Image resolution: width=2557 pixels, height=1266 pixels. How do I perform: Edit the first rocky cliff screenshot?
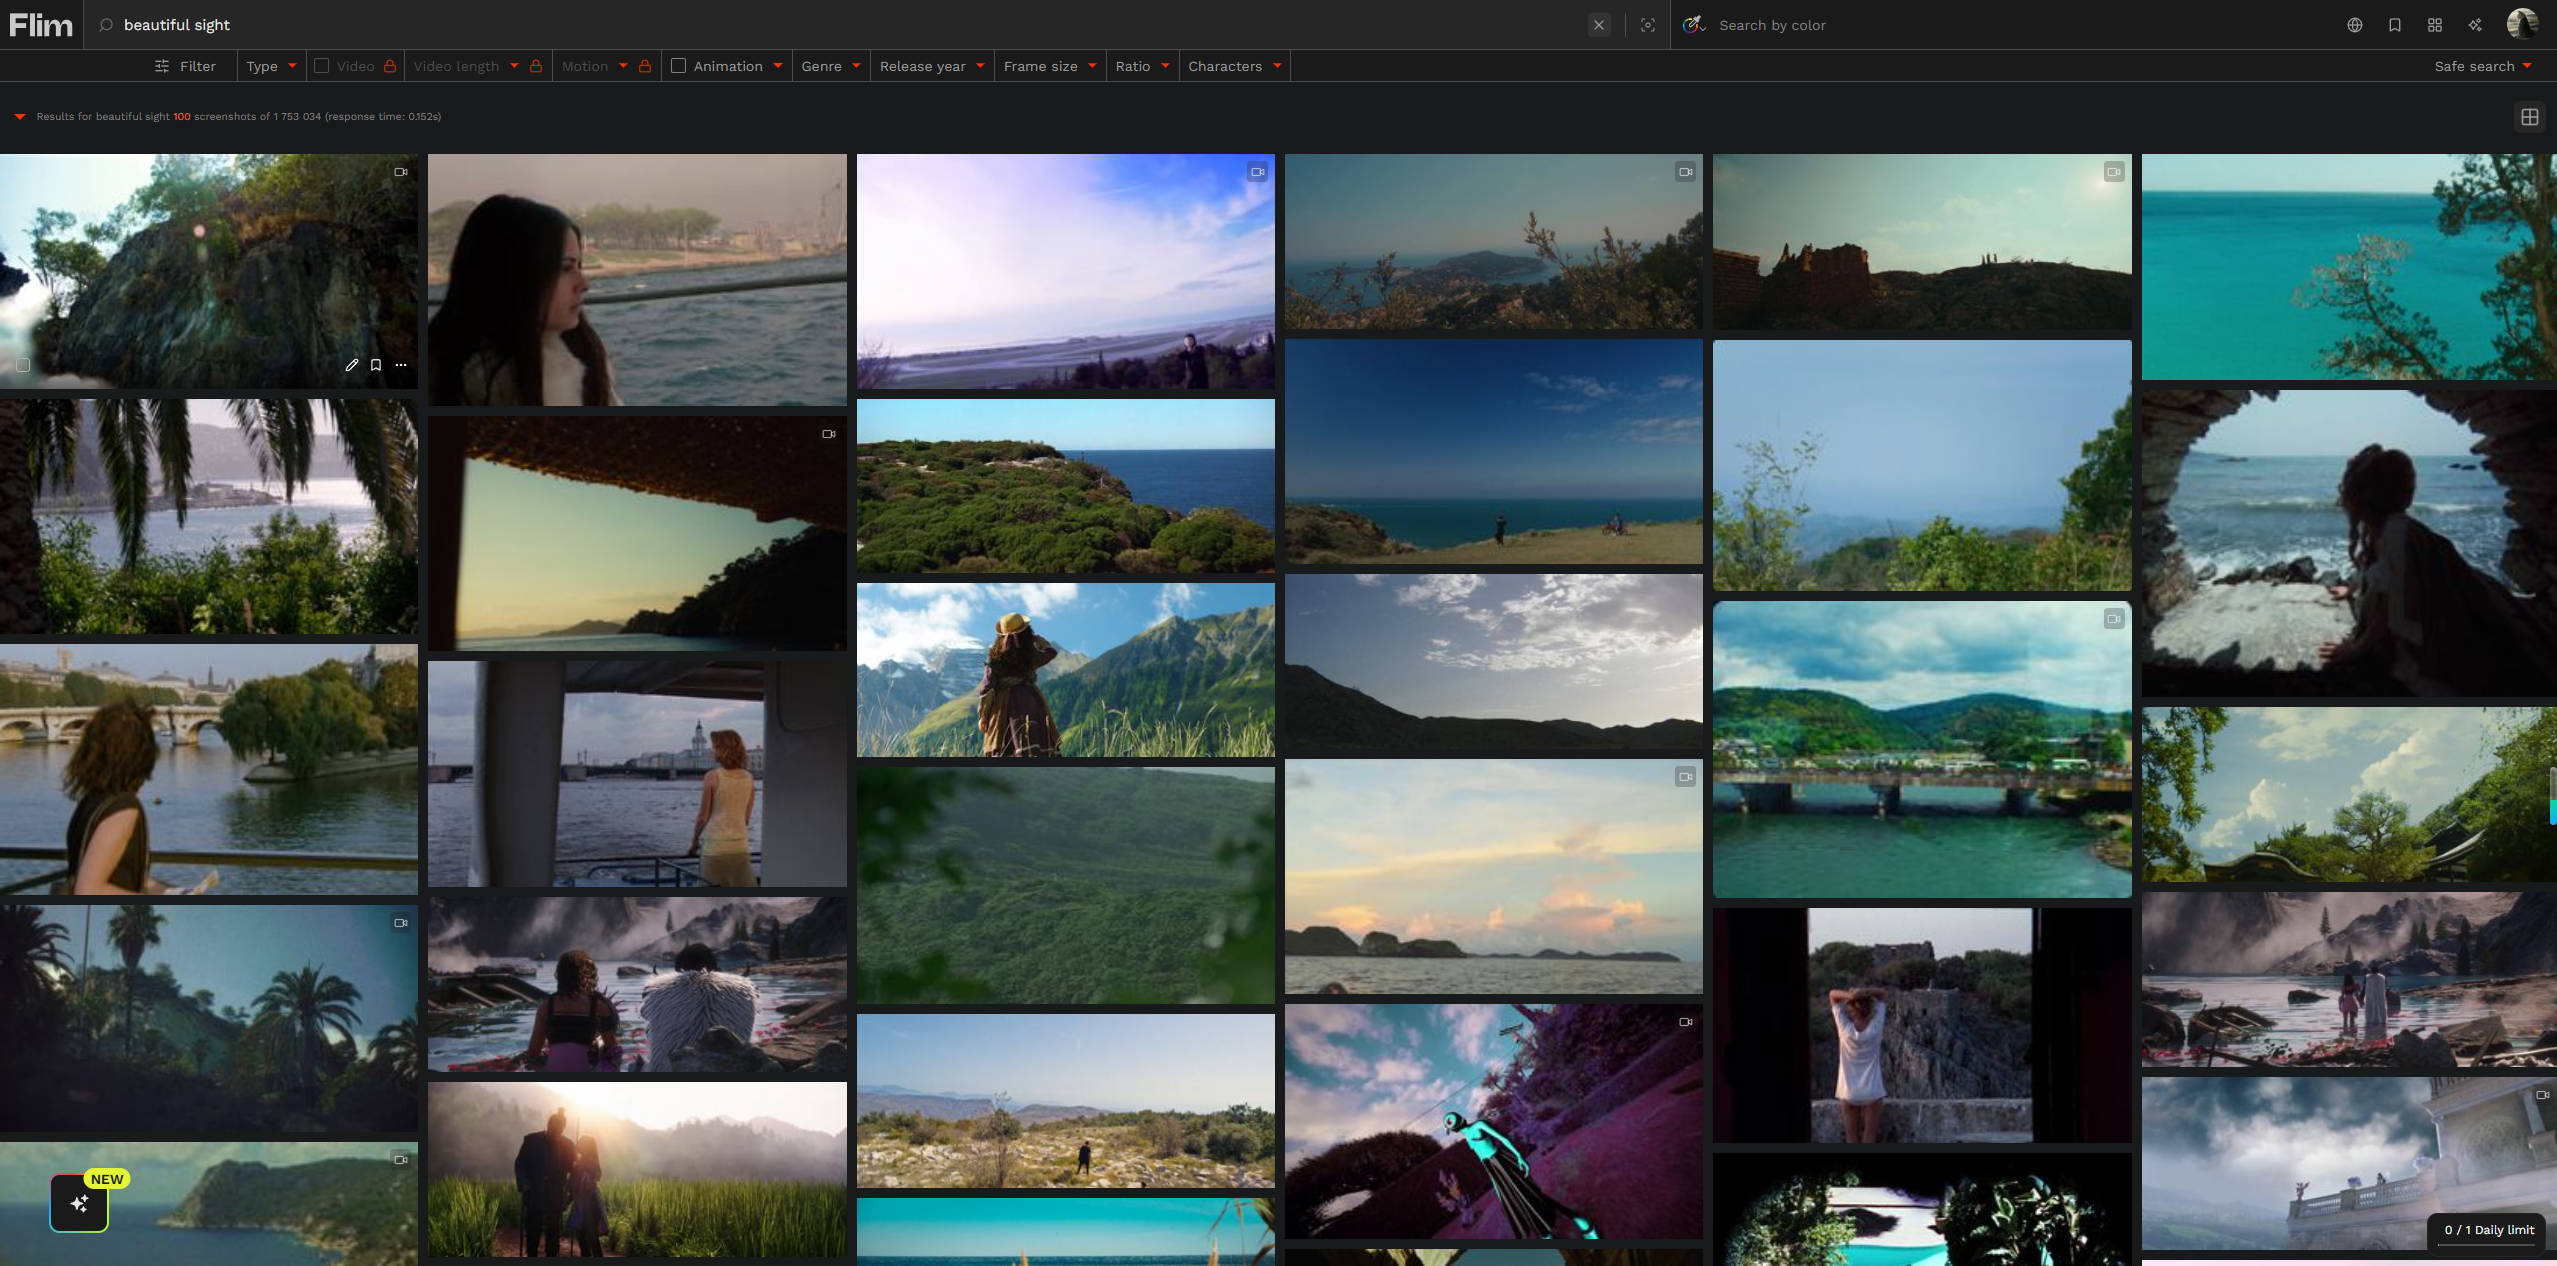pyautogui.click(x=352, y=365)
